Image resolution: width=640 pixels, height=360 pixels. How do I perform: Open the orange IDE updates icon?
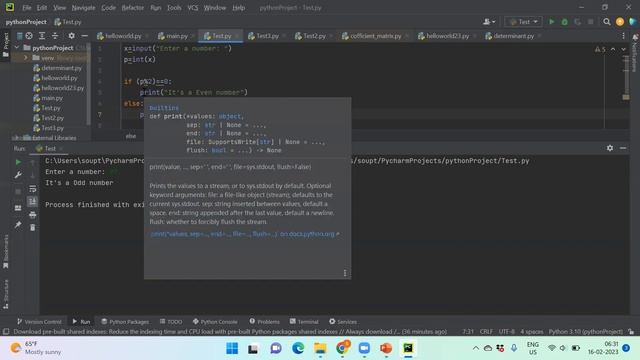point(620,22)
